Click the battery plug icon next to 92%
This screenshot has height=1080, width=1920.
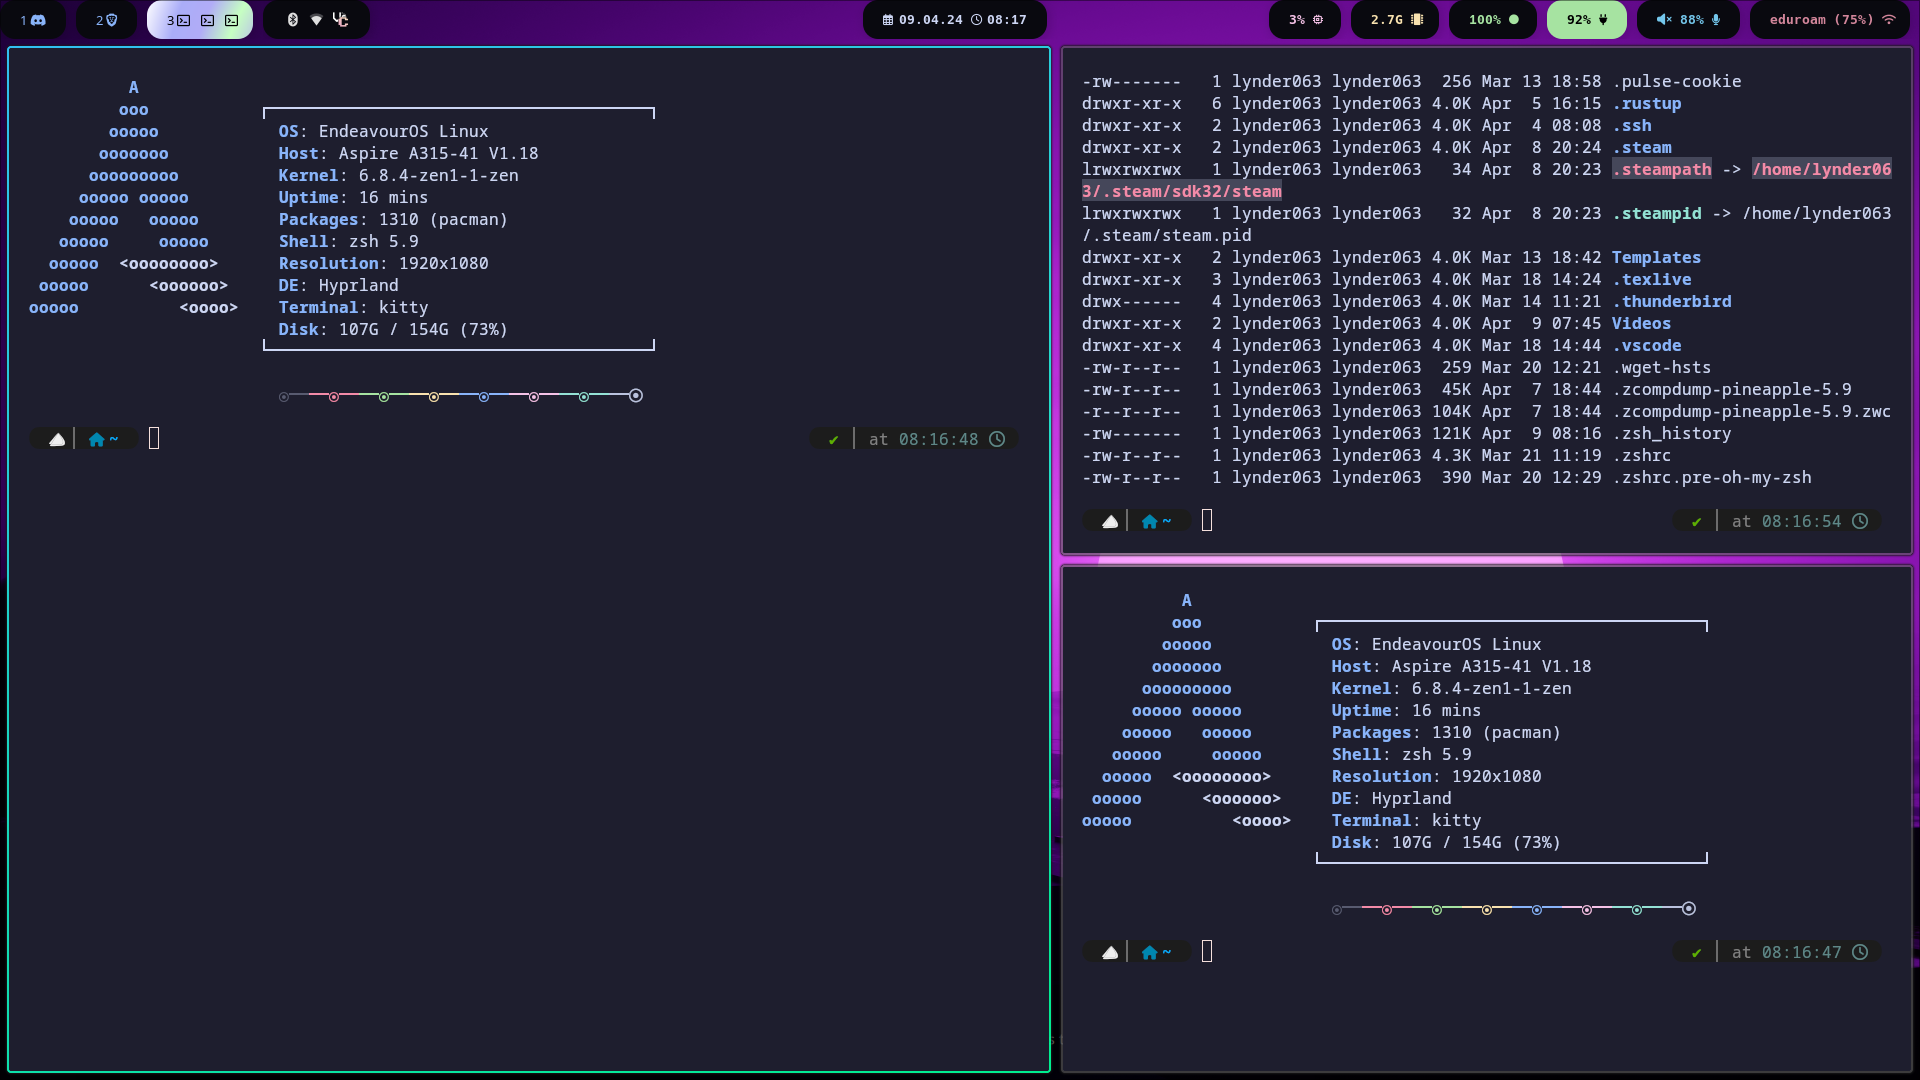pos(1604,20)
